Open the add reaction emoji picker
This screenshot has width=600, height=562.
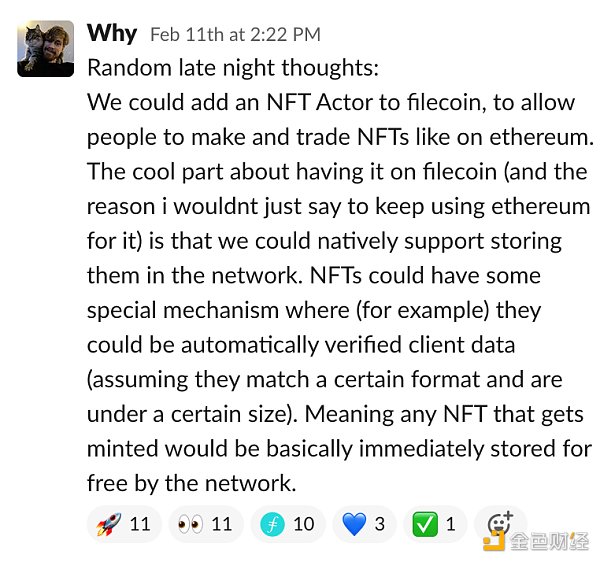[498, 524]
